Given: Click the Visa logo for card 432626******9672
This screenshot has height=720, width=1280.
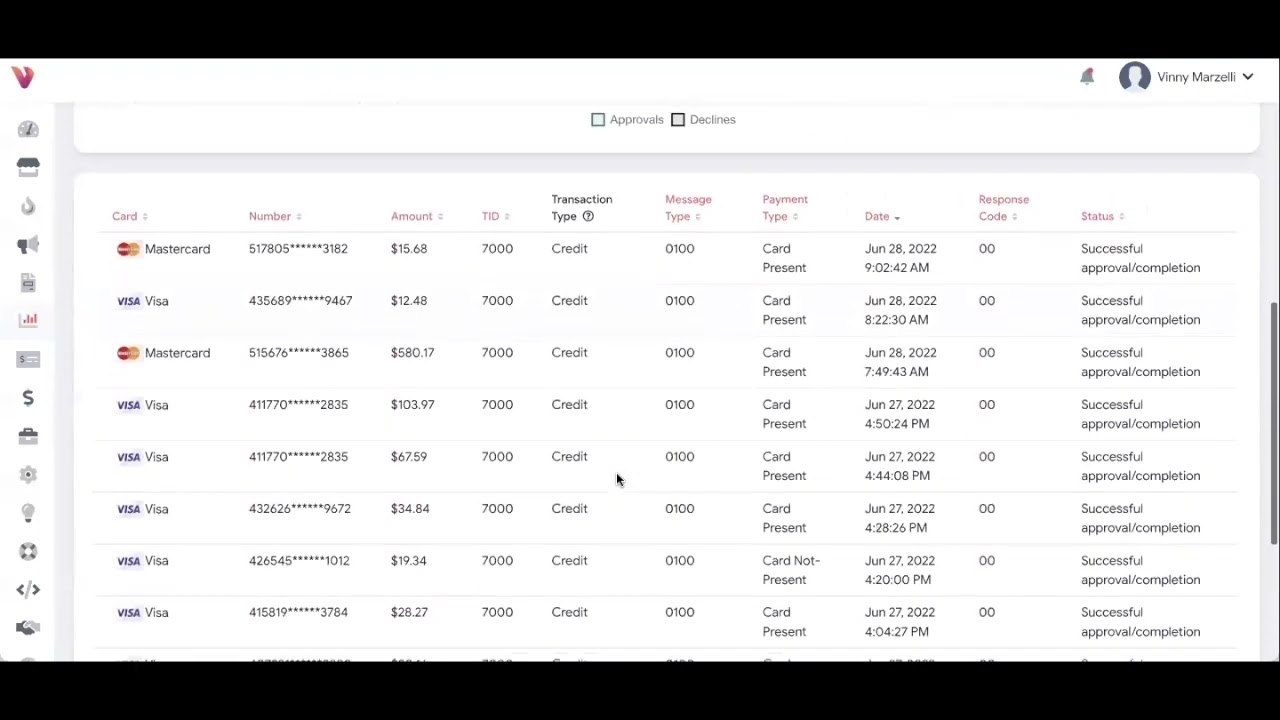Looking at the screenshot, I should pos(128,509).
